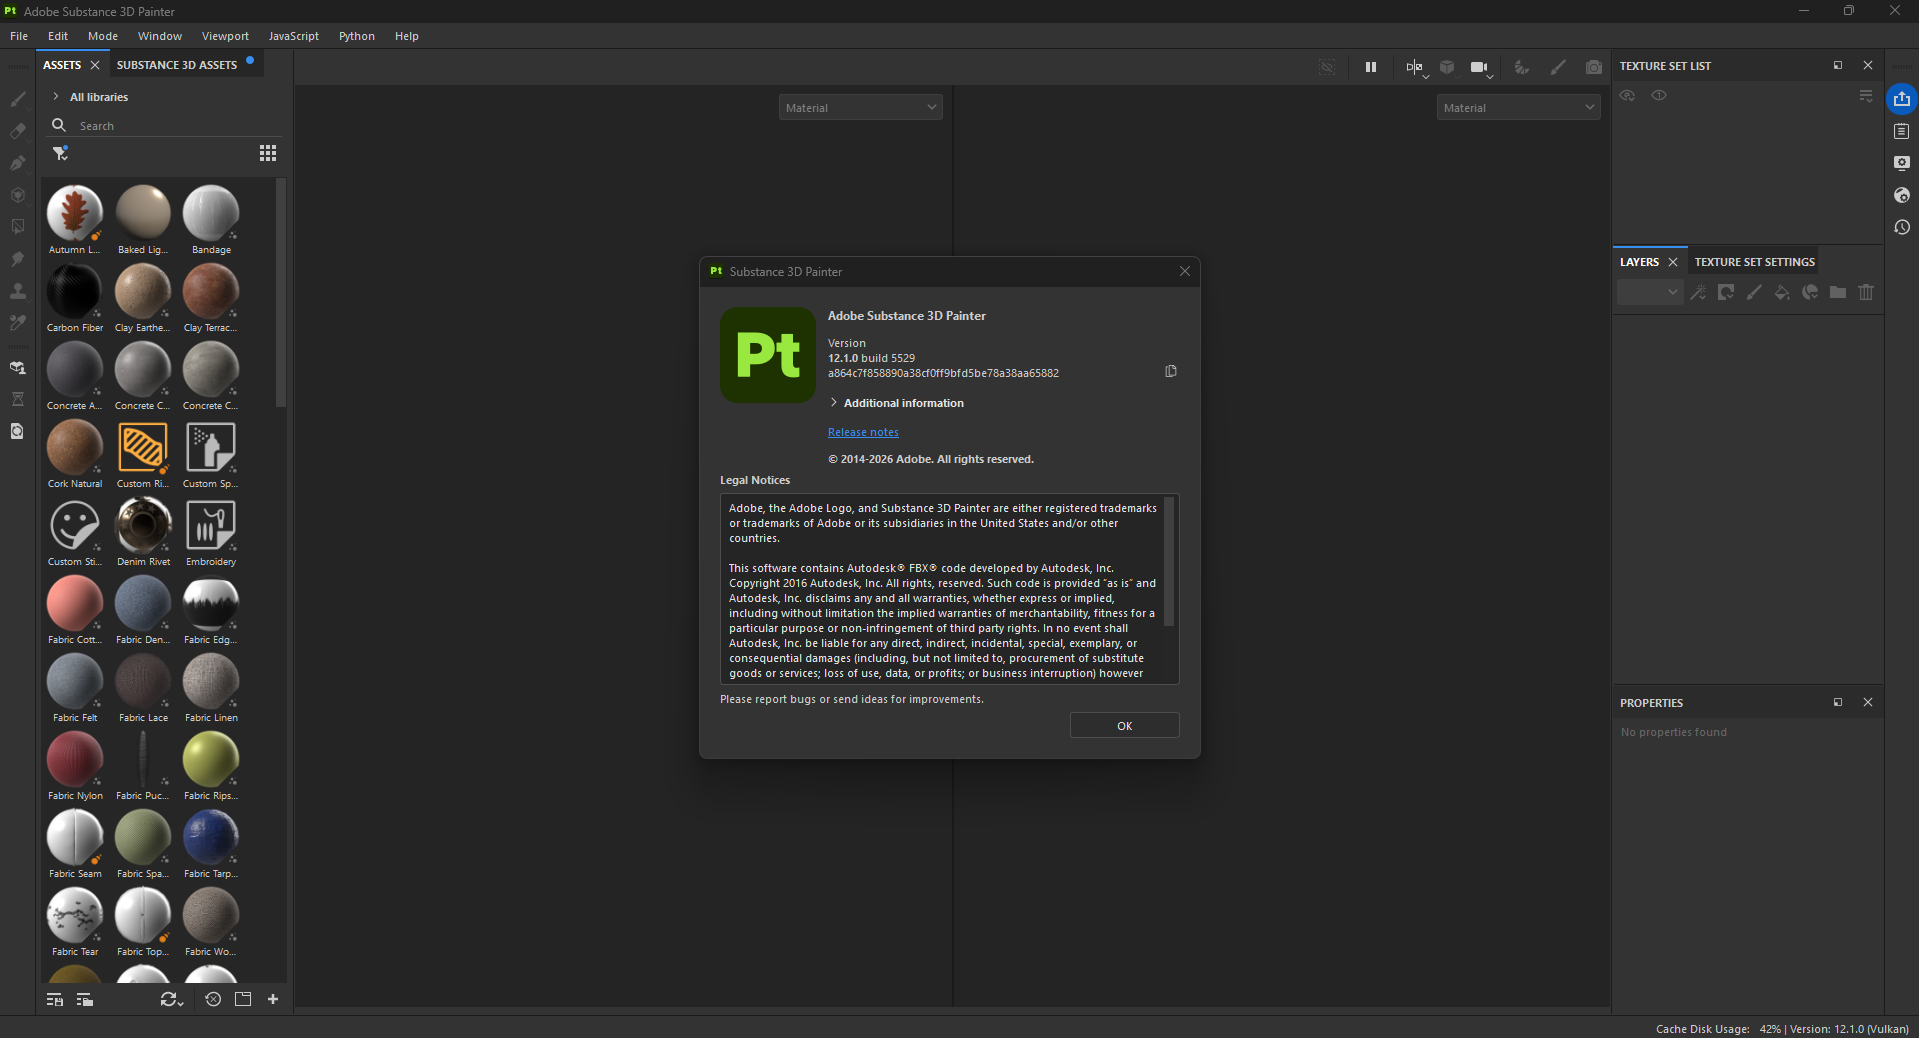Toggle the half-disc icon in top toolbar
1919x1038 pixels.
click(1521, 67)
